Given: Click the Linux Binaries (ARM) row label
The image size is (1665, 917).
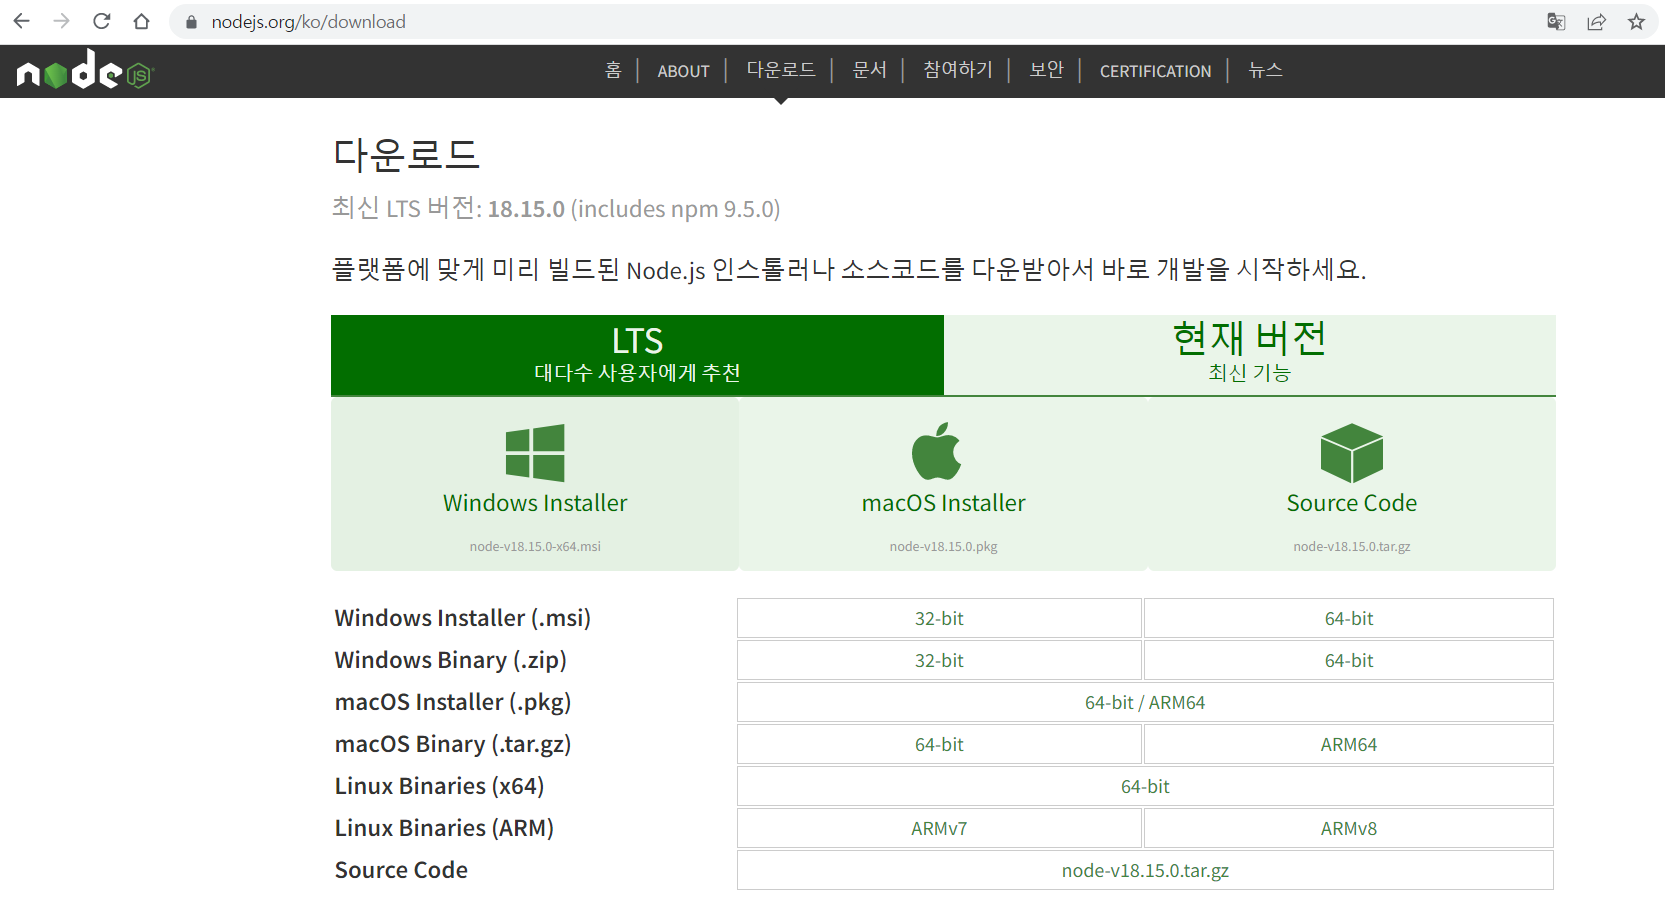Looking at the screenshot, I should [444, 828].
